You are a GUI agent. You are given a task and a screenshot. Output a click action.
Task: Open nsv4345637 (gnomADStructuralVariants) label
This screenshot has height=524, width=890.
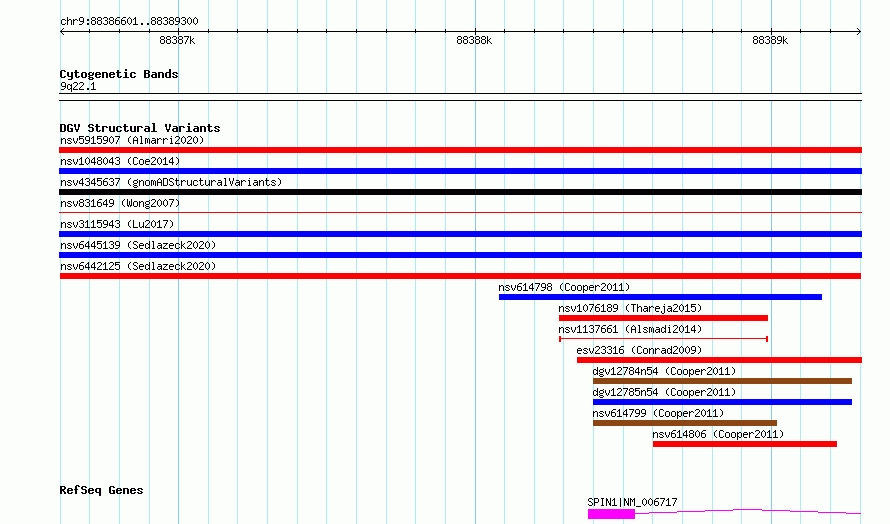coord(171,182)
